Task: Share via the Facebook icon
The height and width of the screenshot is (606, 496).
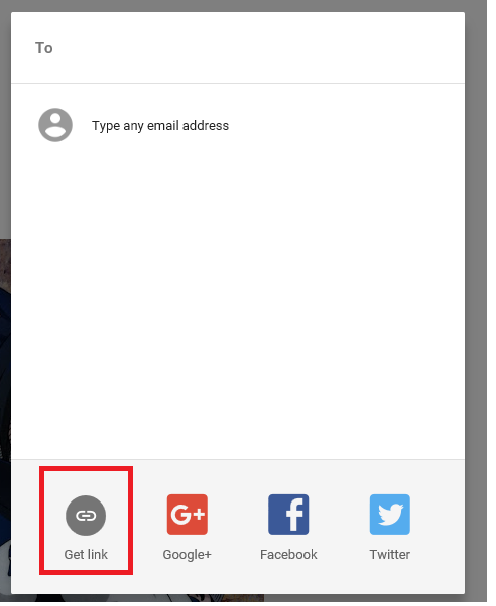Action: 288,514
